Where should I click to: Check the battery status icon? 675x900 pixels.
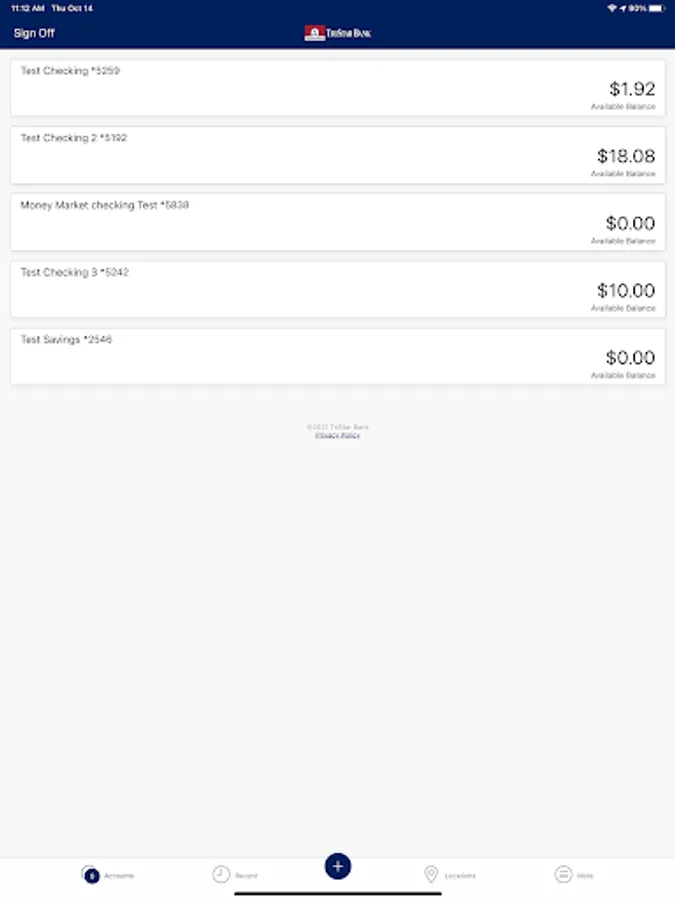click(656, 8)
